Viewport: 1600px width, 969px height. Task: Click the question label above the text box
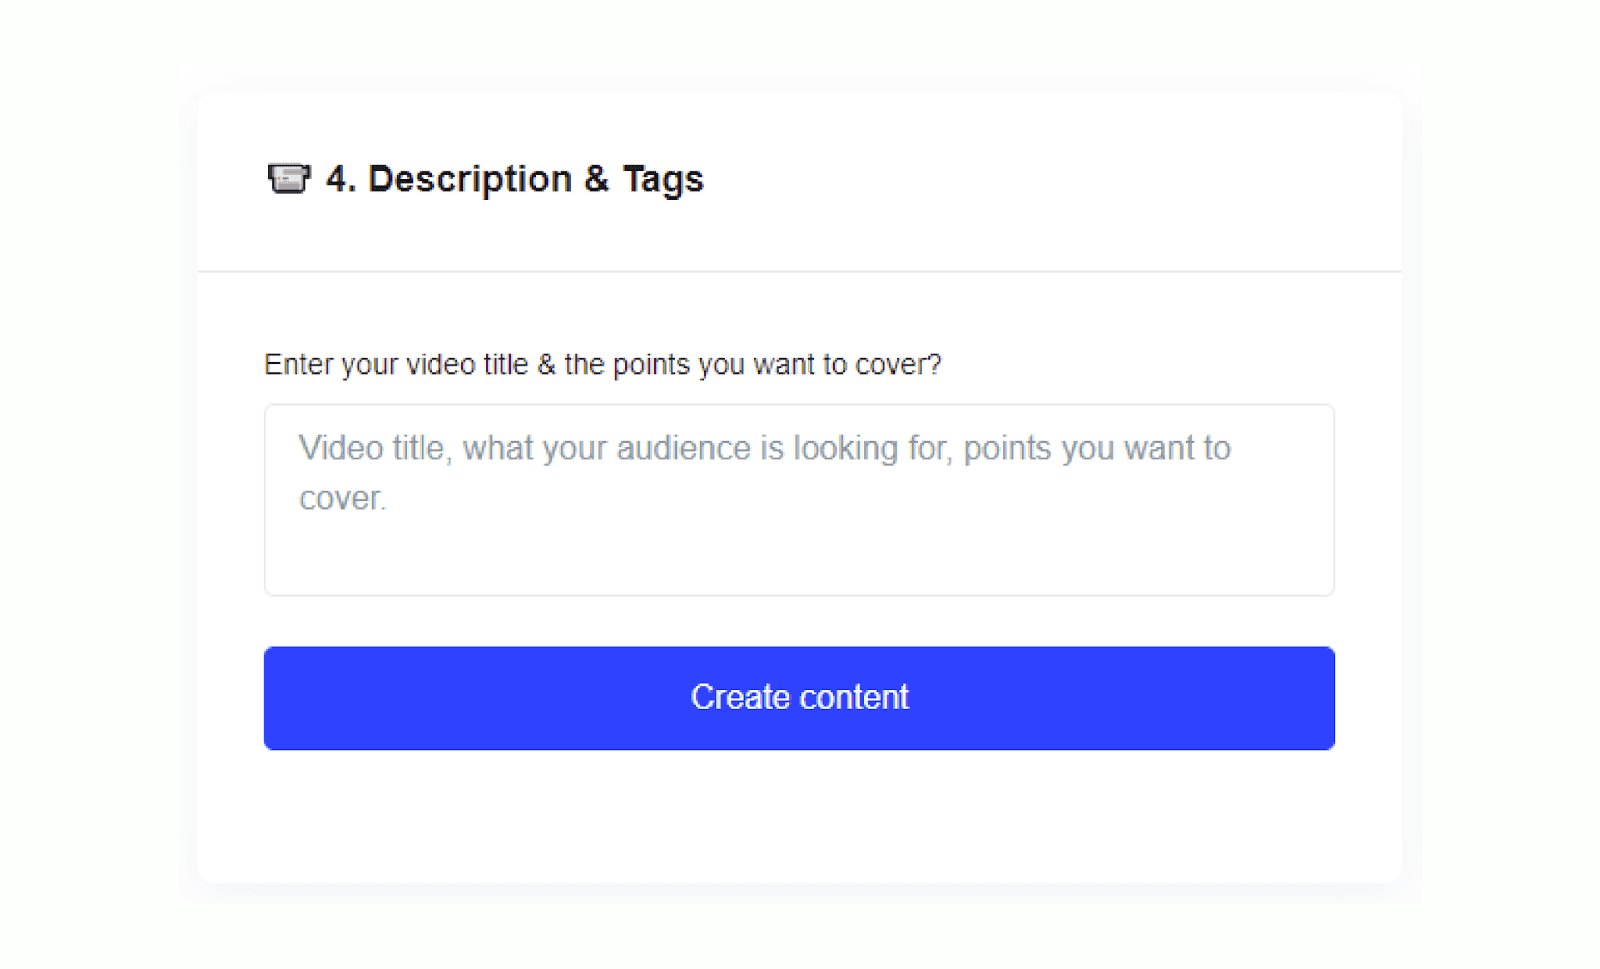point(602,365)
